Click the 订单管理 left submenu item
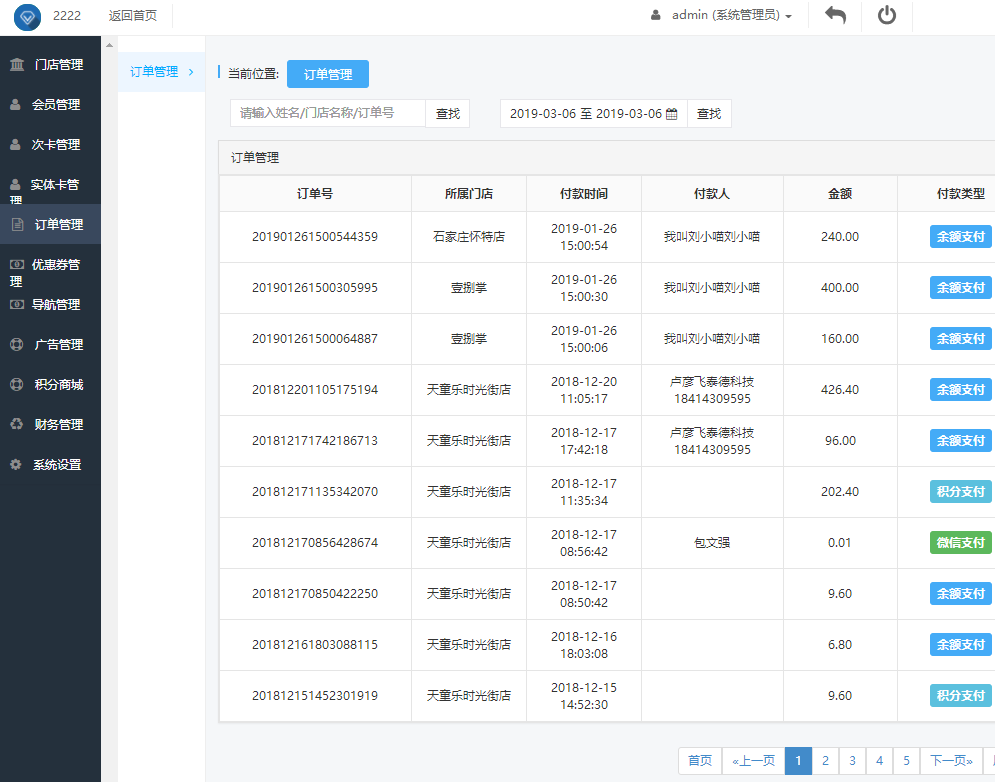Viewport: 995px width, 782px height. (161, 72)
